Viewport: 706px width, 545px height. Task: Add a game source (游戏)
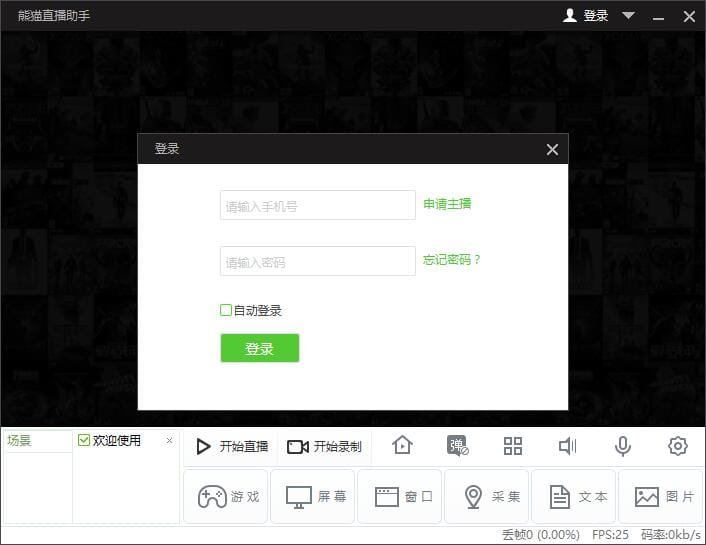[226, 496]
